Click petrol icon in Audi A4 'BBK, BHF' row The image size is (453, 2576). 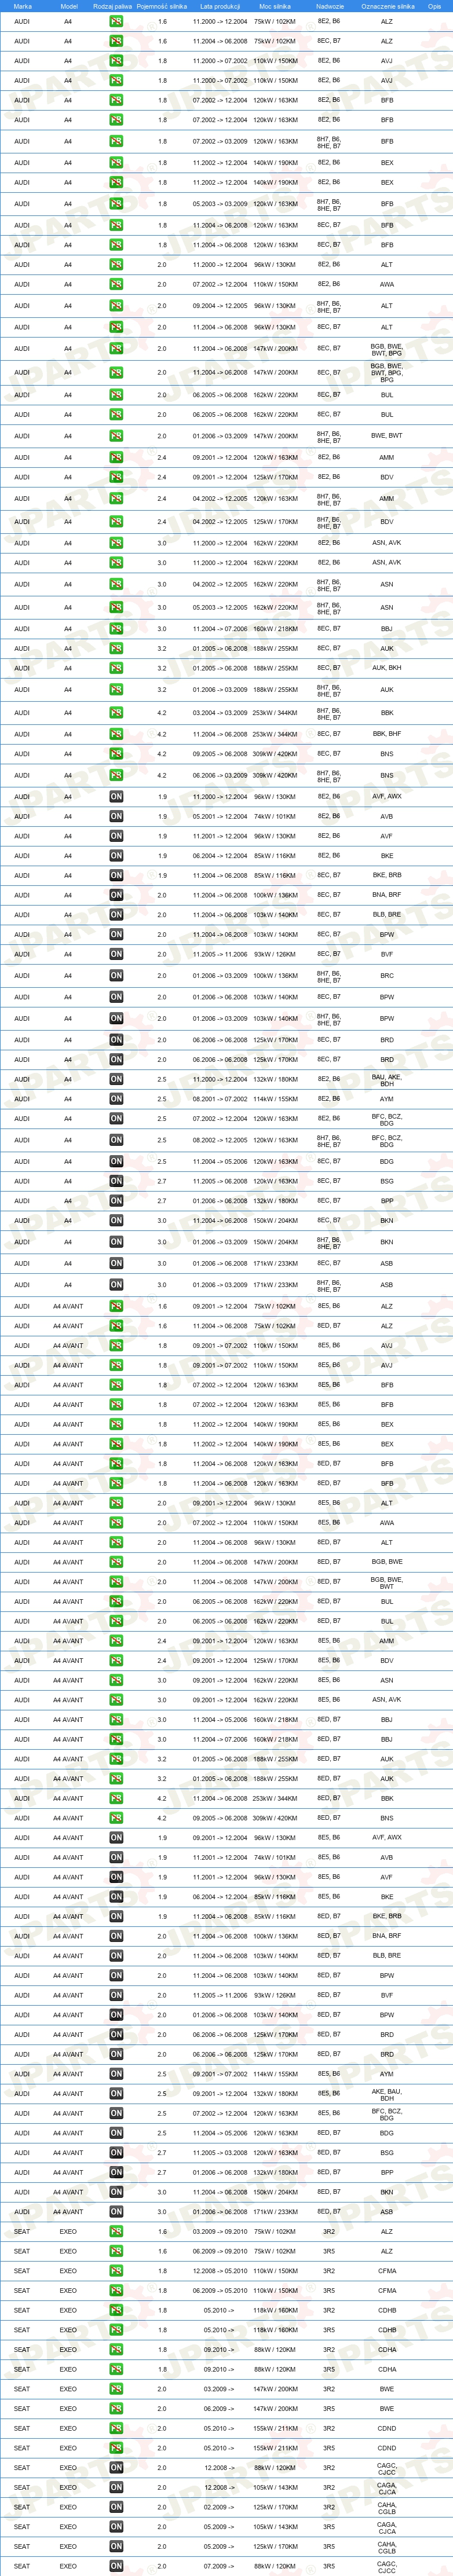116,734
